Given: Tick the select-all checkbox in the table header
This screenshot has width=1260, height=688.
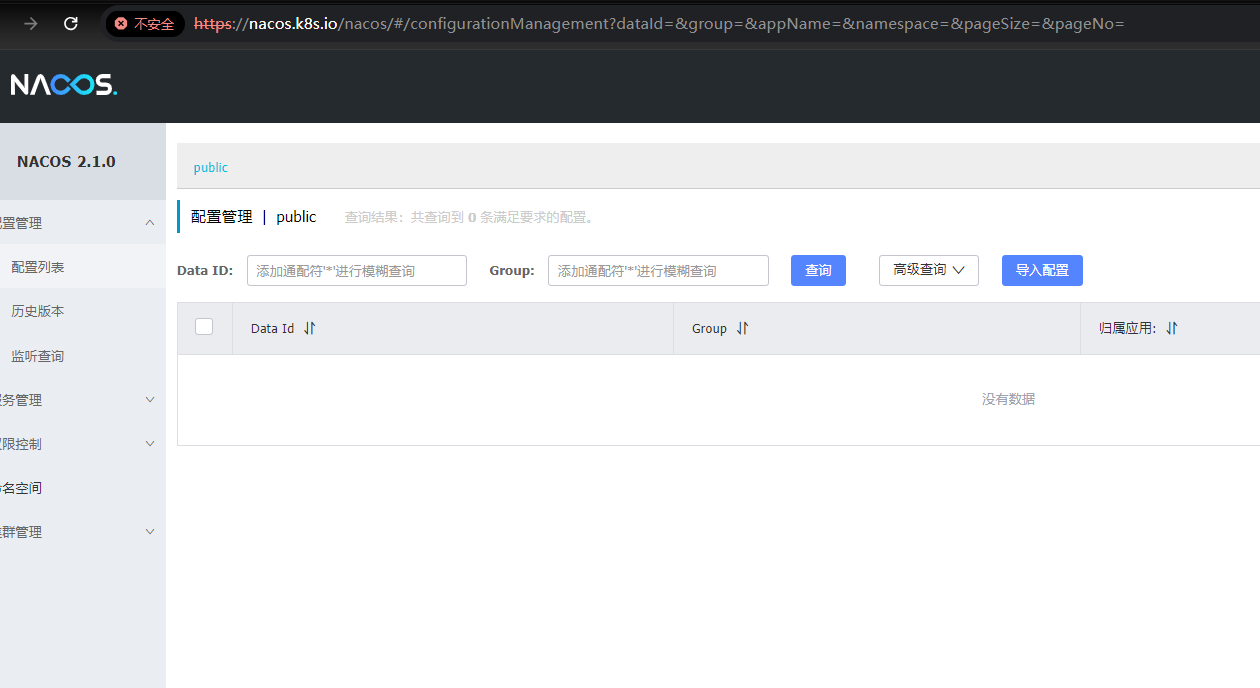Looking at the screenshot, I should (x=204, y=326).
